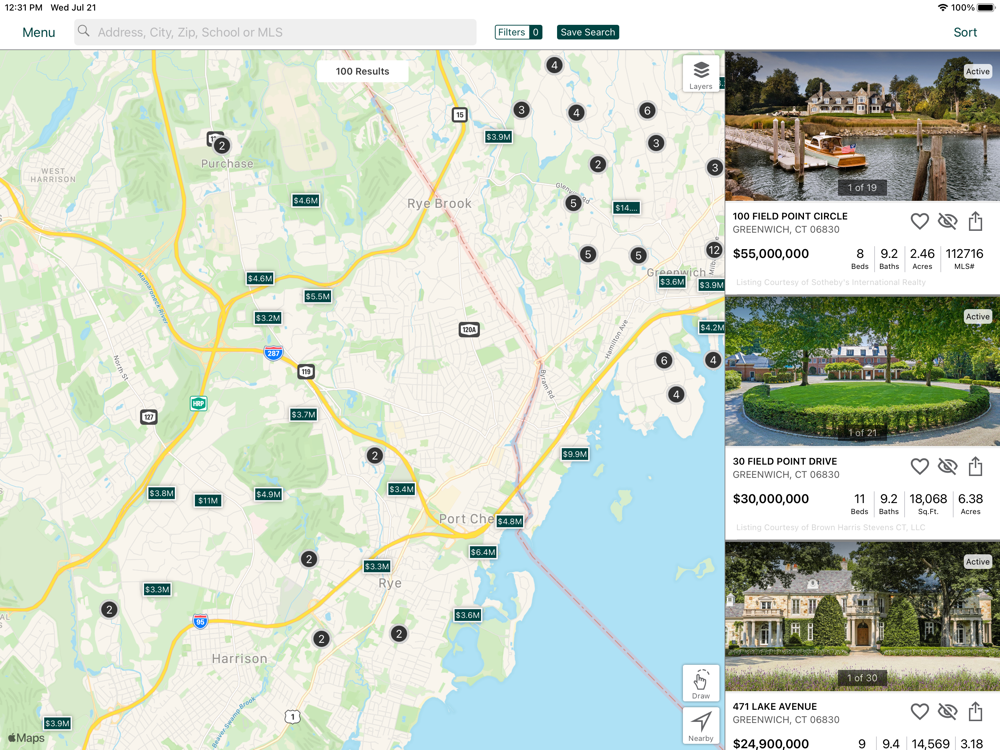The height and width of the screenshot is (750, 1000).
Task: Select the $3.9M marker near route 15
Action: point(498,136)
